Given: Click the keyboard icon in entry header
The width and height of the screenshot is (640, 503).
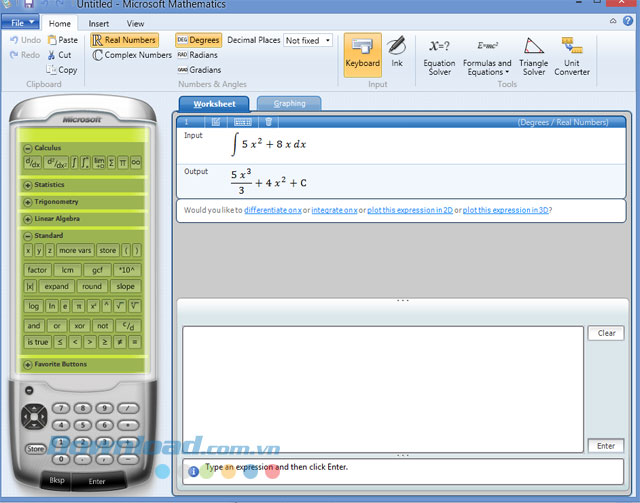Looking at the screenshot, I should (243, 122).
